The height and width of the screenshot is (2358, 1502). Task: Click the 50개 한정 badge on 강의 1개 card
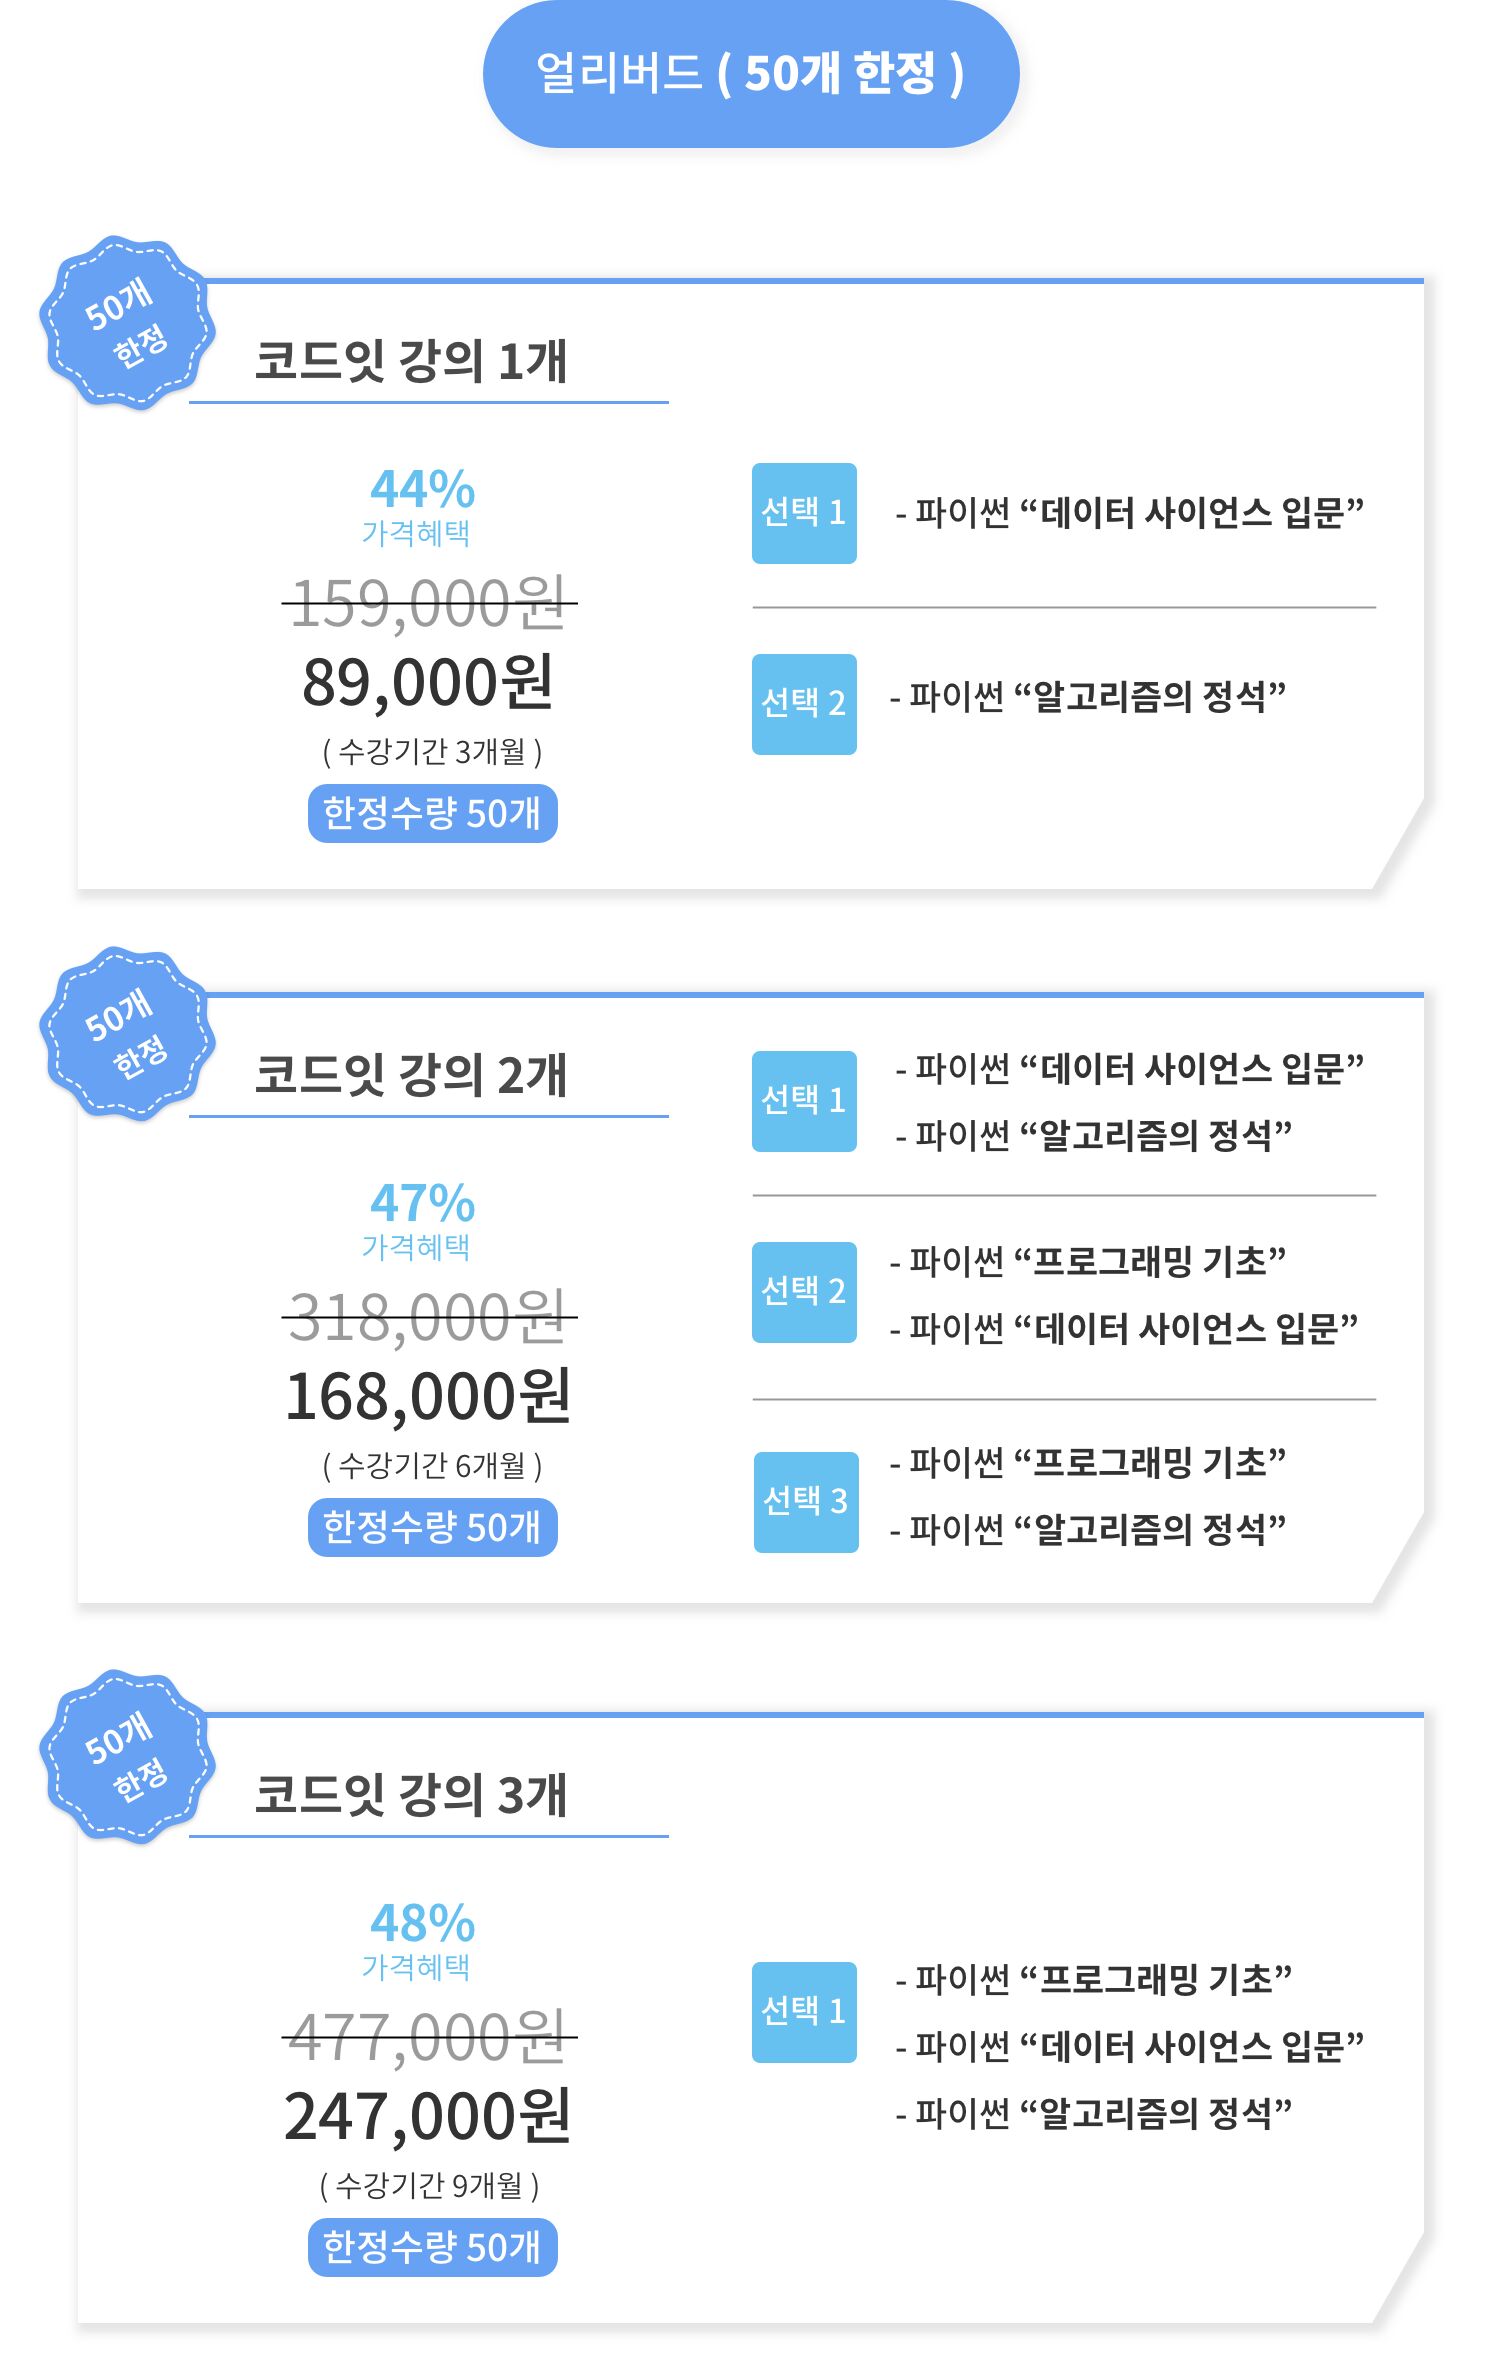point(125,323)
